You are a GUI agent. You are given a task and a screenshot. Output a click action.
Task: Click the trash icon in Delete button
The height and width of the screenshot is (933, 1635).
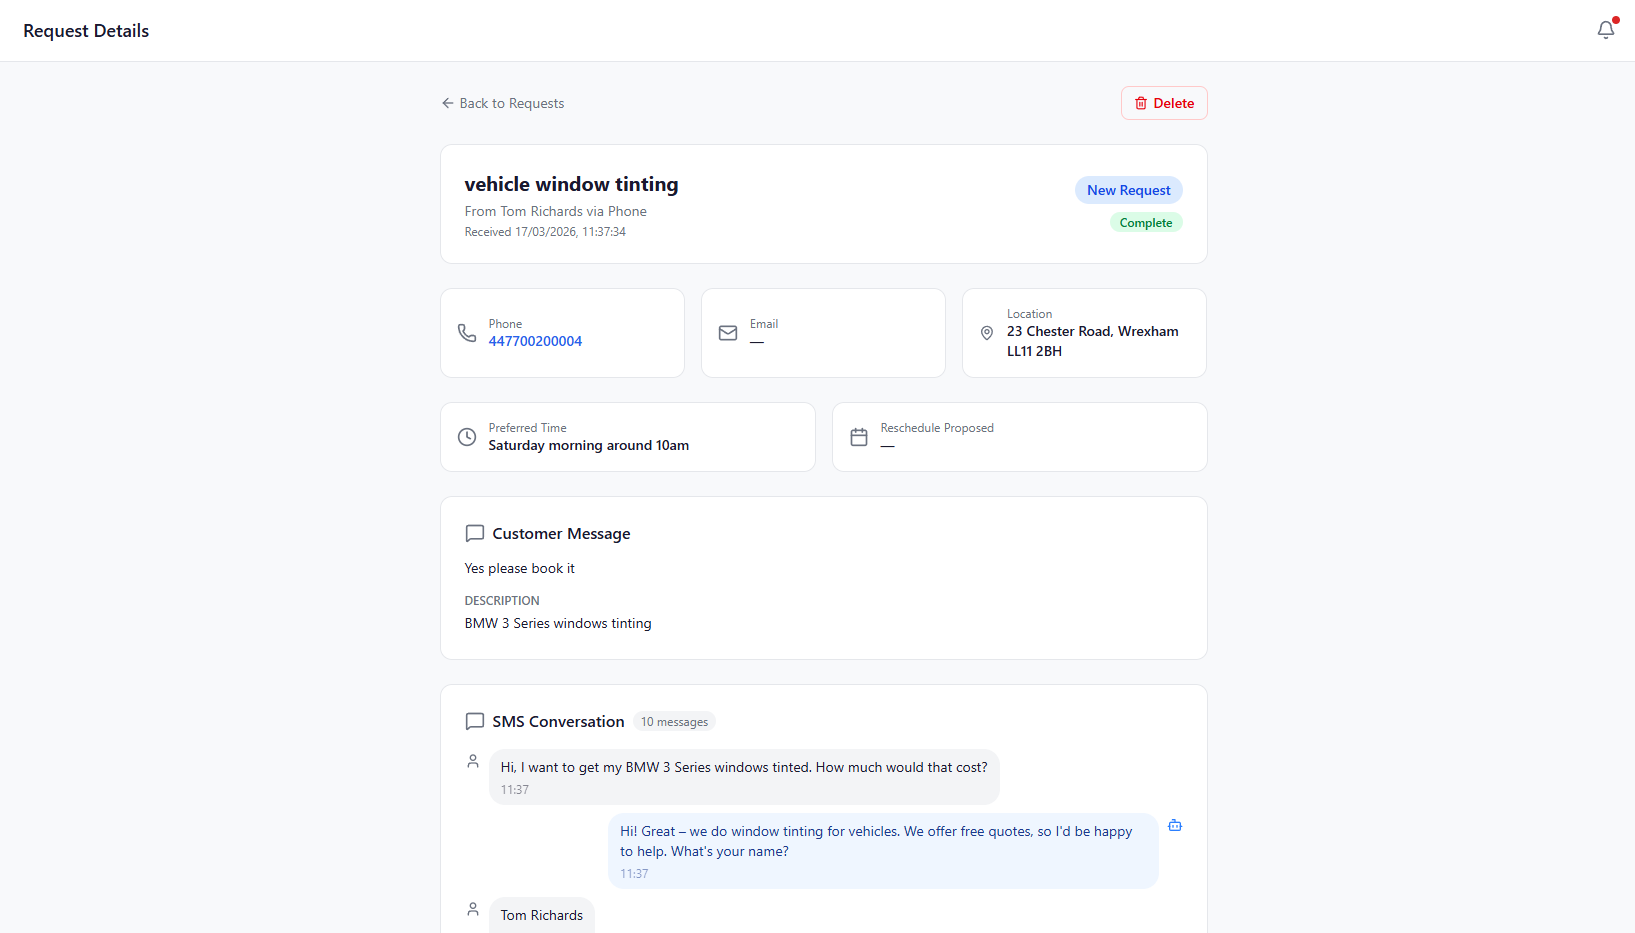click(1141, 103)
